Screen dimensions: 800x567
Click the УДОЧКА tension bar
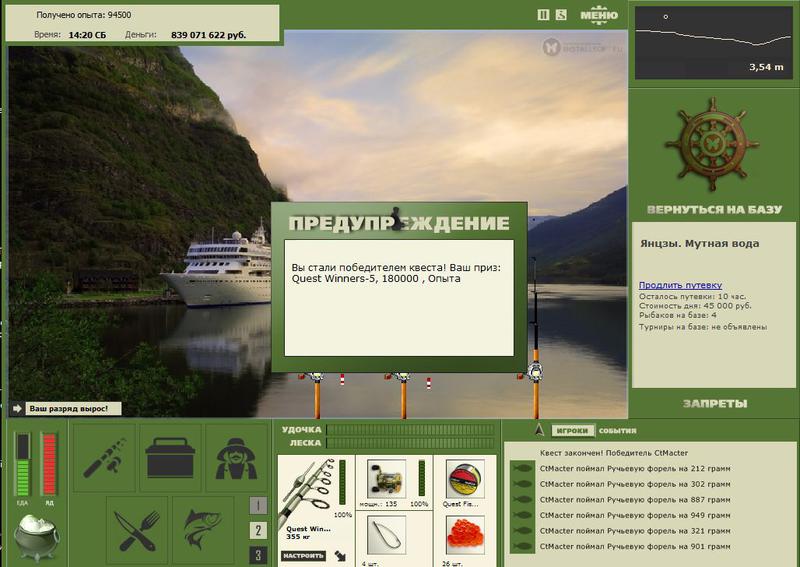[x=410, y=430]
